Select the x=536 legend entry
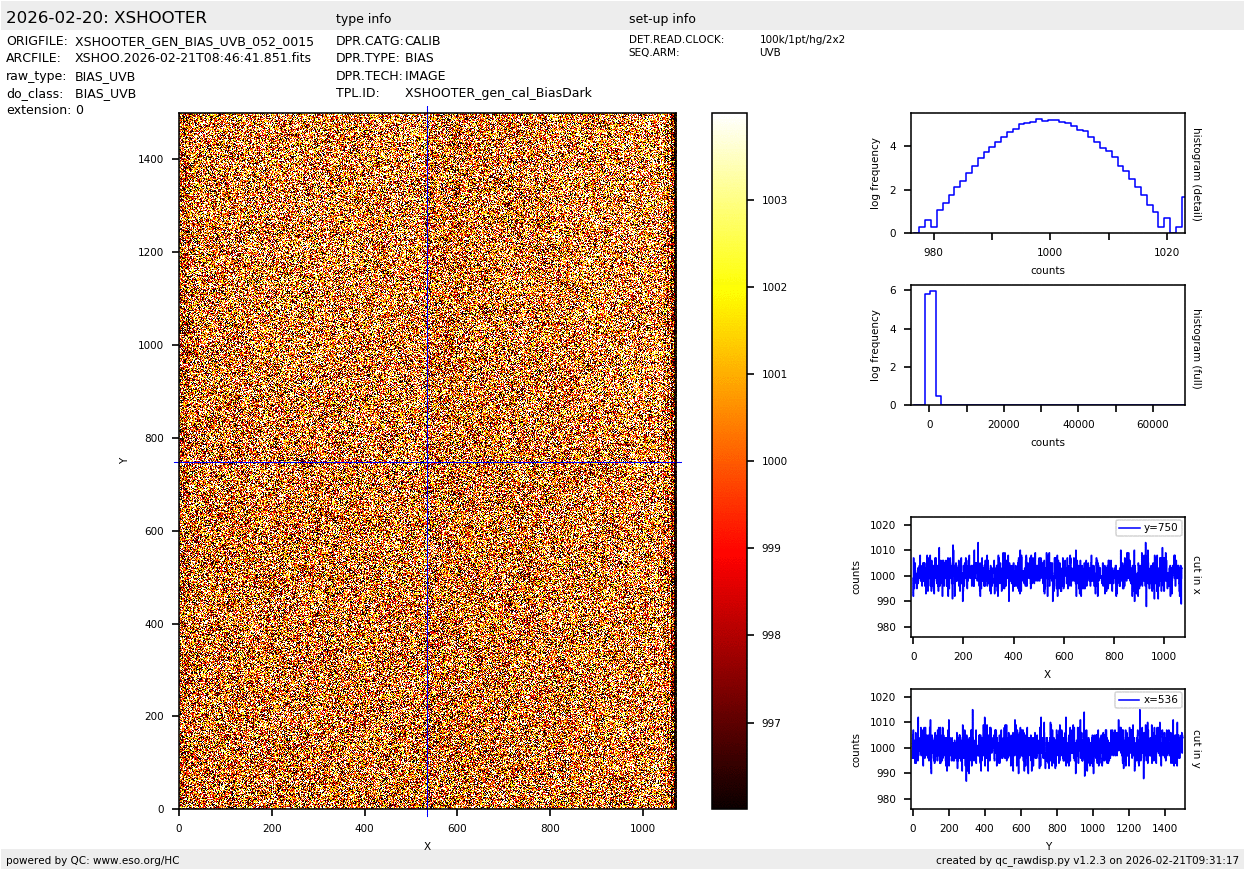Viewport: 1245px width, 870px height. pyautogui.click(x=1148, y=700)
